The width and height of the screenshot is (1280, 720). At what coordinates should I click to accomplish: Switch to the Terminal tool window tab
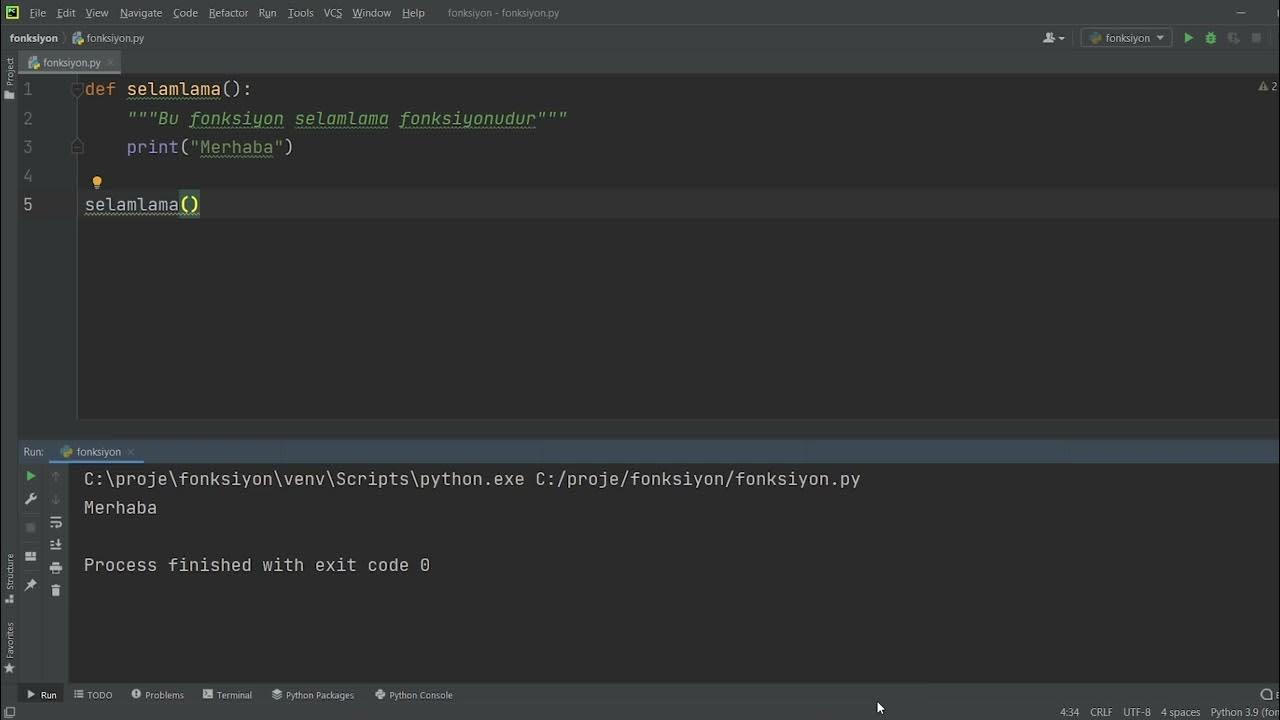pyautogui.click(x=227, y=695)
